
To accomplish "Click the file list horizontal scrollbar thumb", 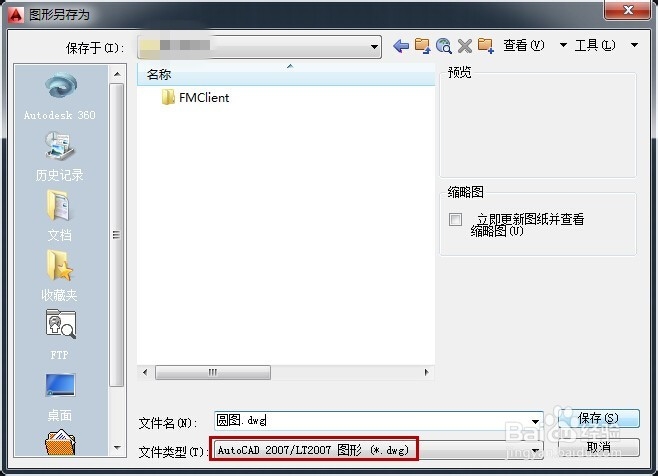I will point(213,372).
